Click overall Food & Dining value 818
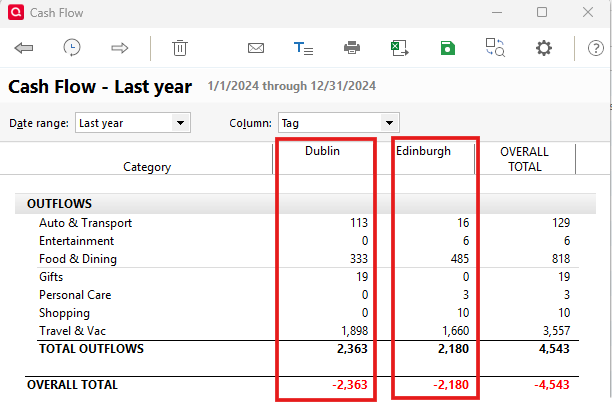The height and width of the screenshot is (402, 612). pos(561,259)
